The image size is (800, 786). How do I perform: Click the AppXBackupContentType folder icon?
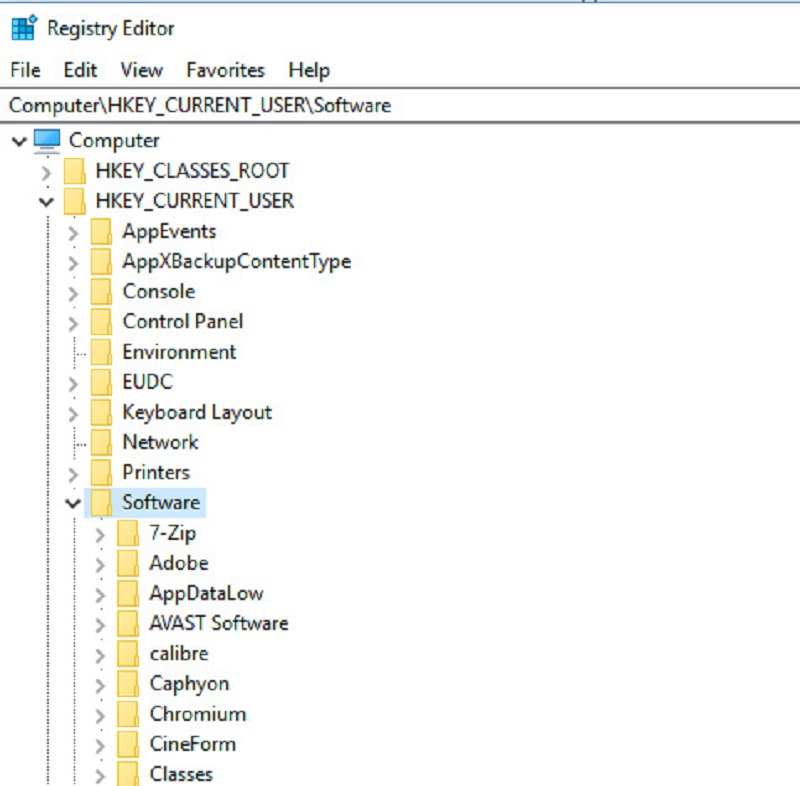[101, 262]
